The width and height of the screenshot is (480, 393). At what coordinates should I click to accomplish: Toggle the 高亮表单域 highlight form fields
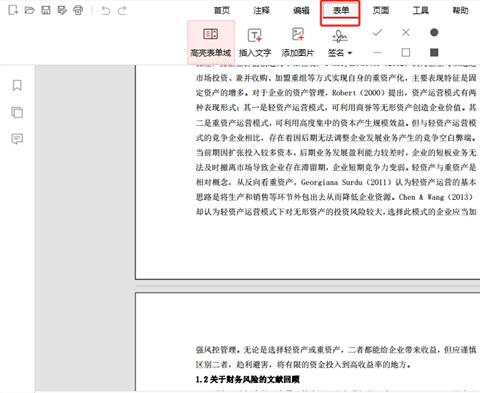pos(211,42)
